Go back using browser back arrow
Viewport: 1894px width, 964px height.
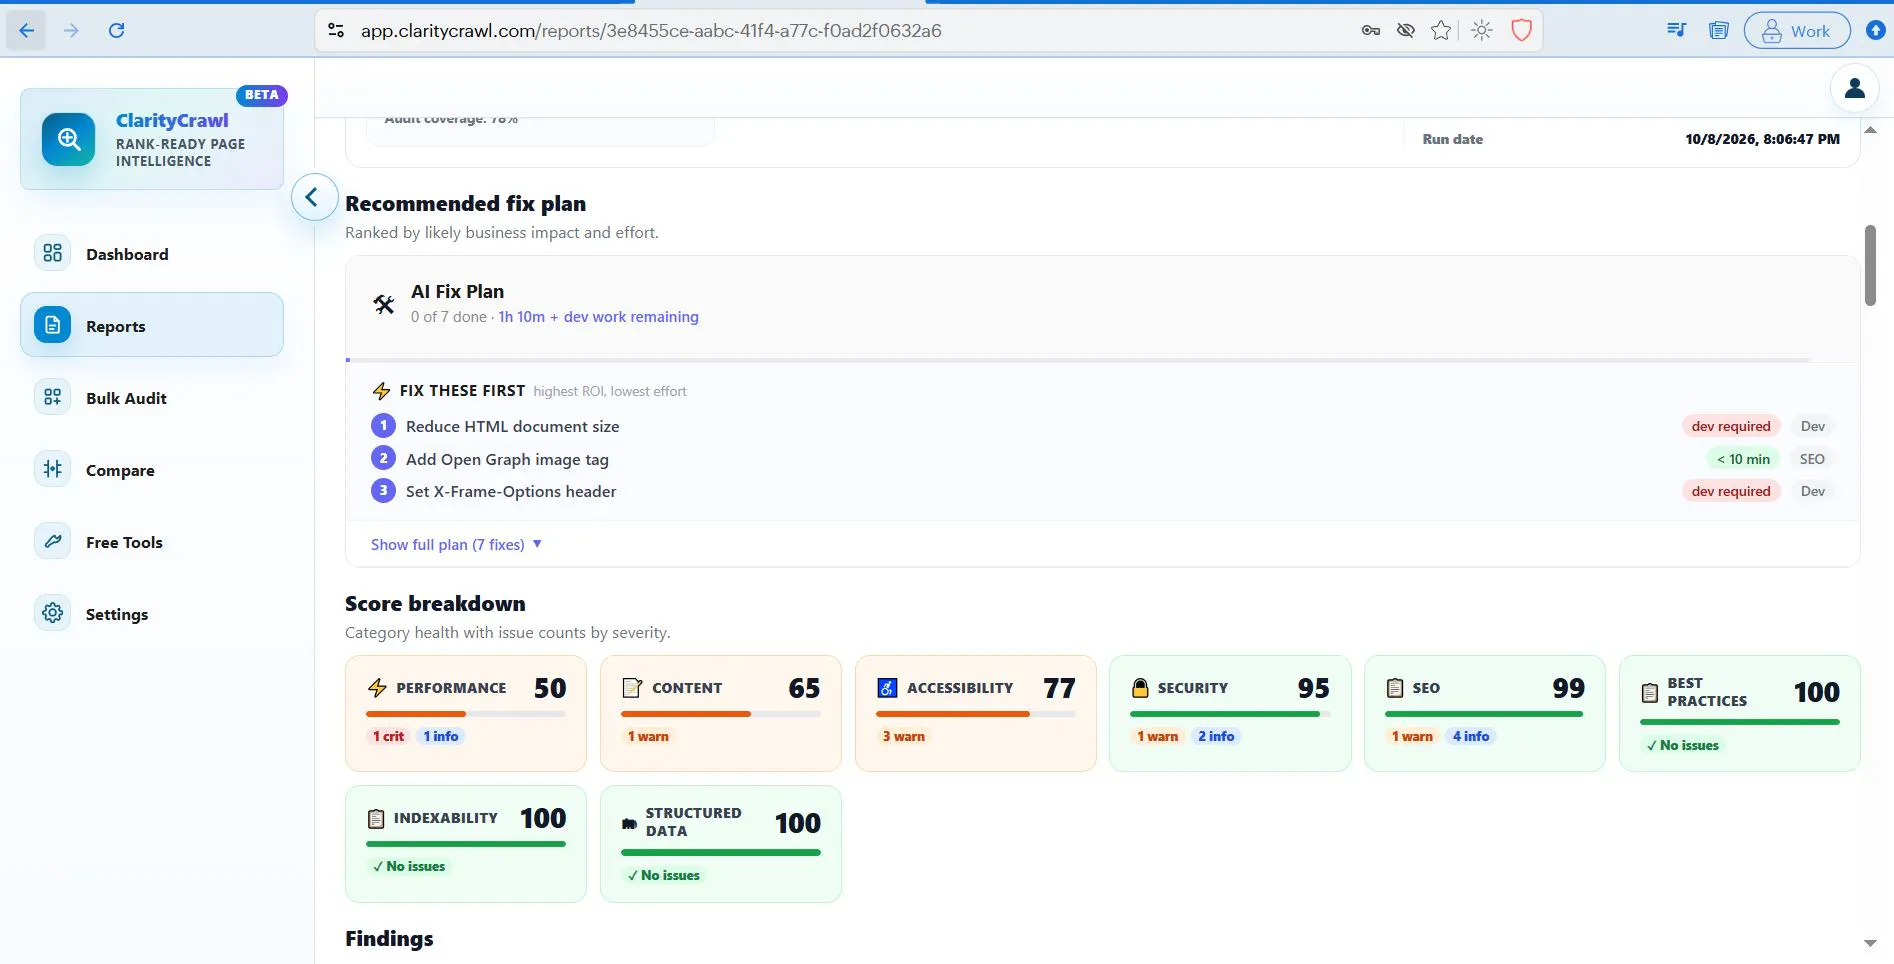[x=27, y=30]
